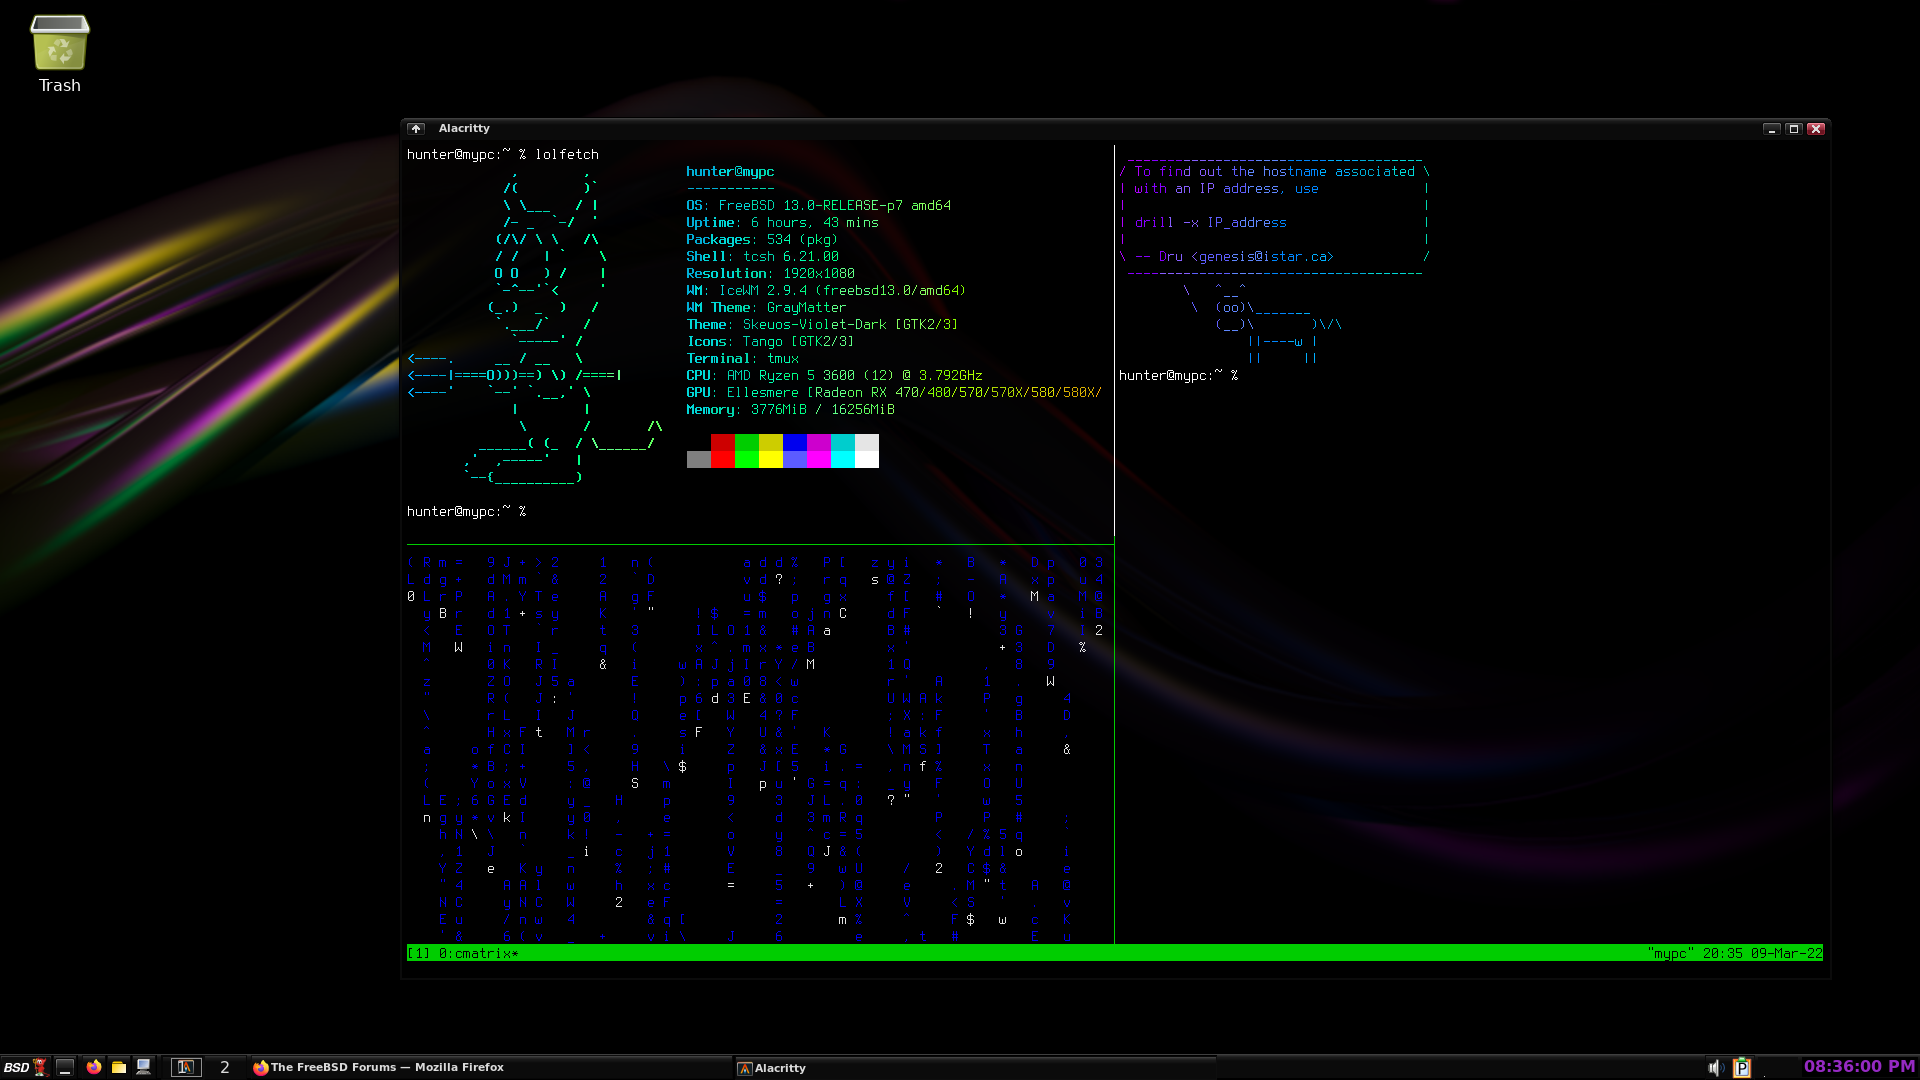
Task: Click the GPU Ellesmere Radeon line
Action: coord(894,392)
